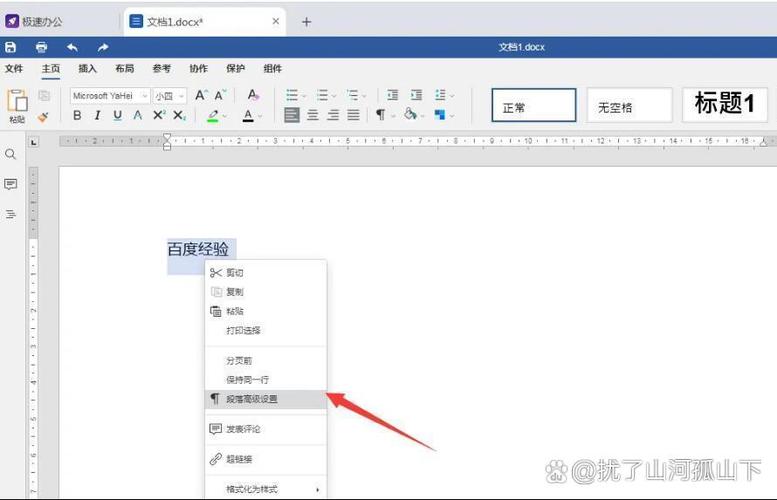Viewport: 777px width, 500px height.
Task: Click the redo arrow
Action: coord(103,47)
